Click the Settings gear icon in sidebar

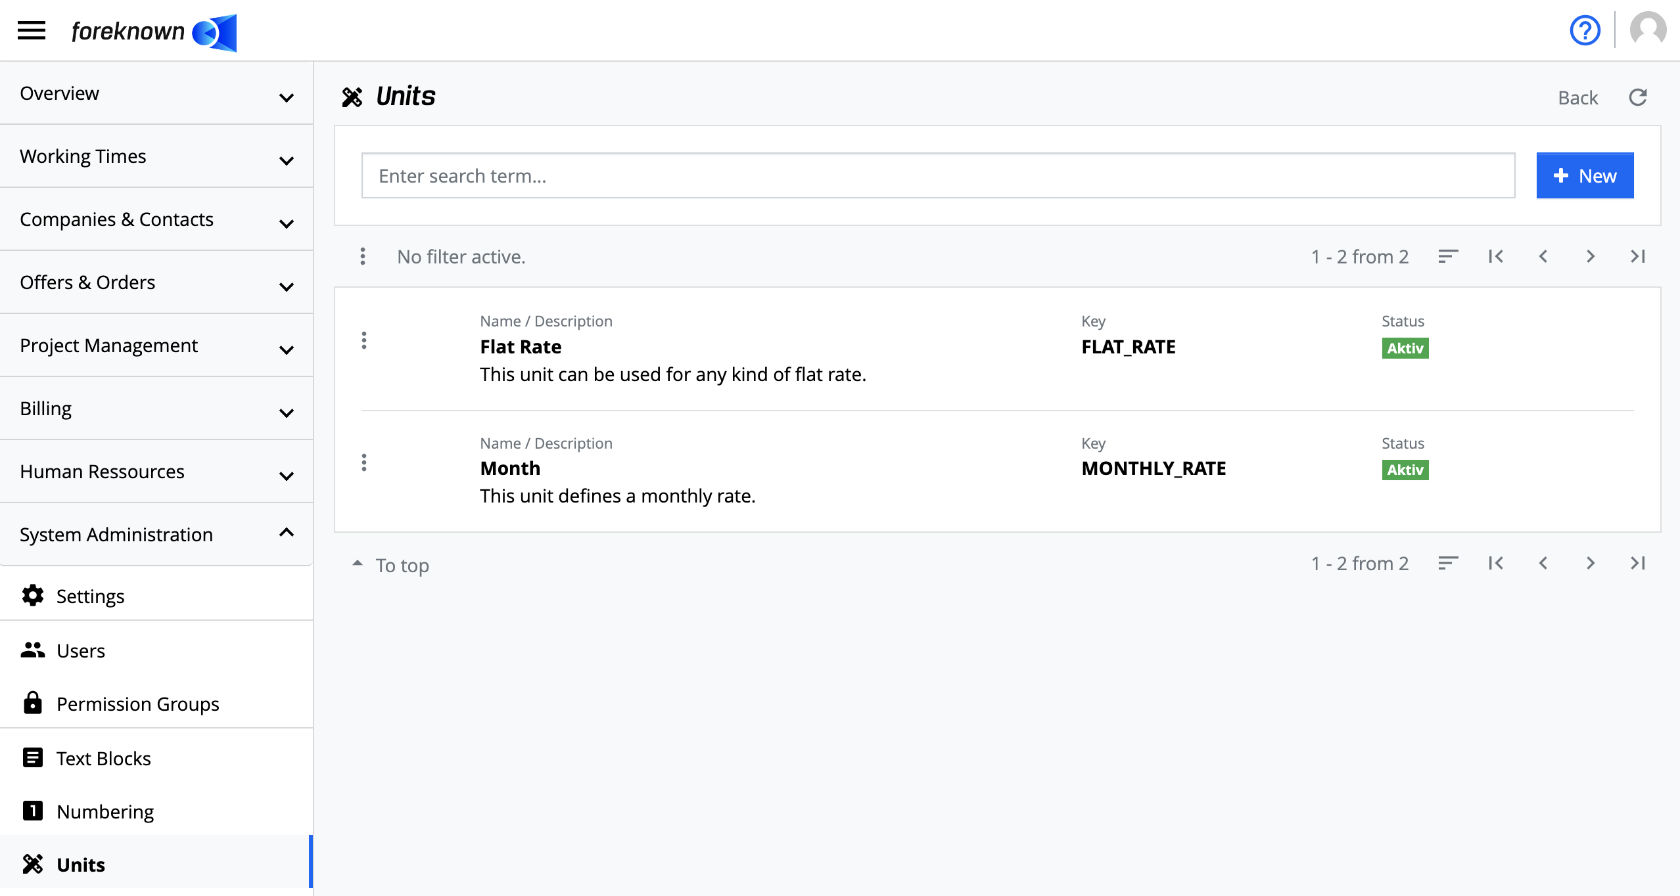pyautogui.click(x=33, y=595)
